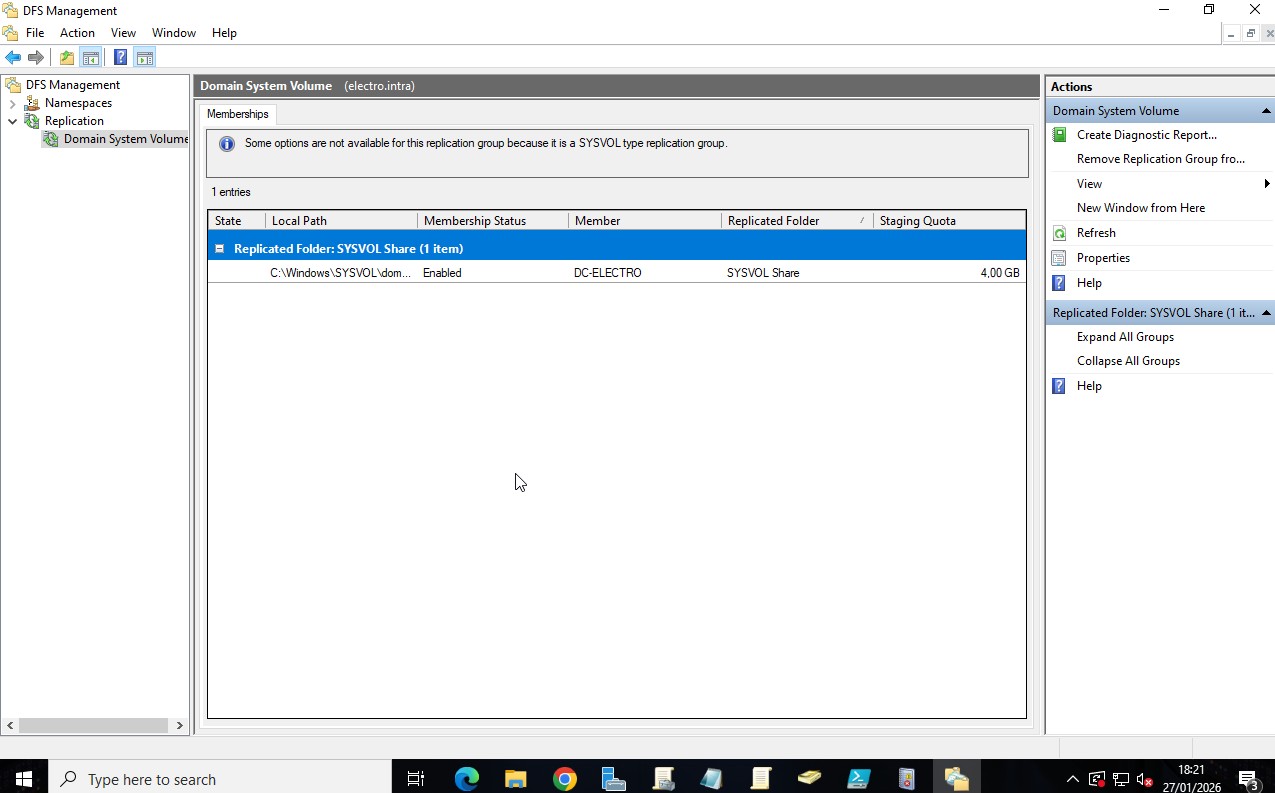
Task: Click Remove Replication Group action
Action: pyautogui.click(x=1160, y=159)
